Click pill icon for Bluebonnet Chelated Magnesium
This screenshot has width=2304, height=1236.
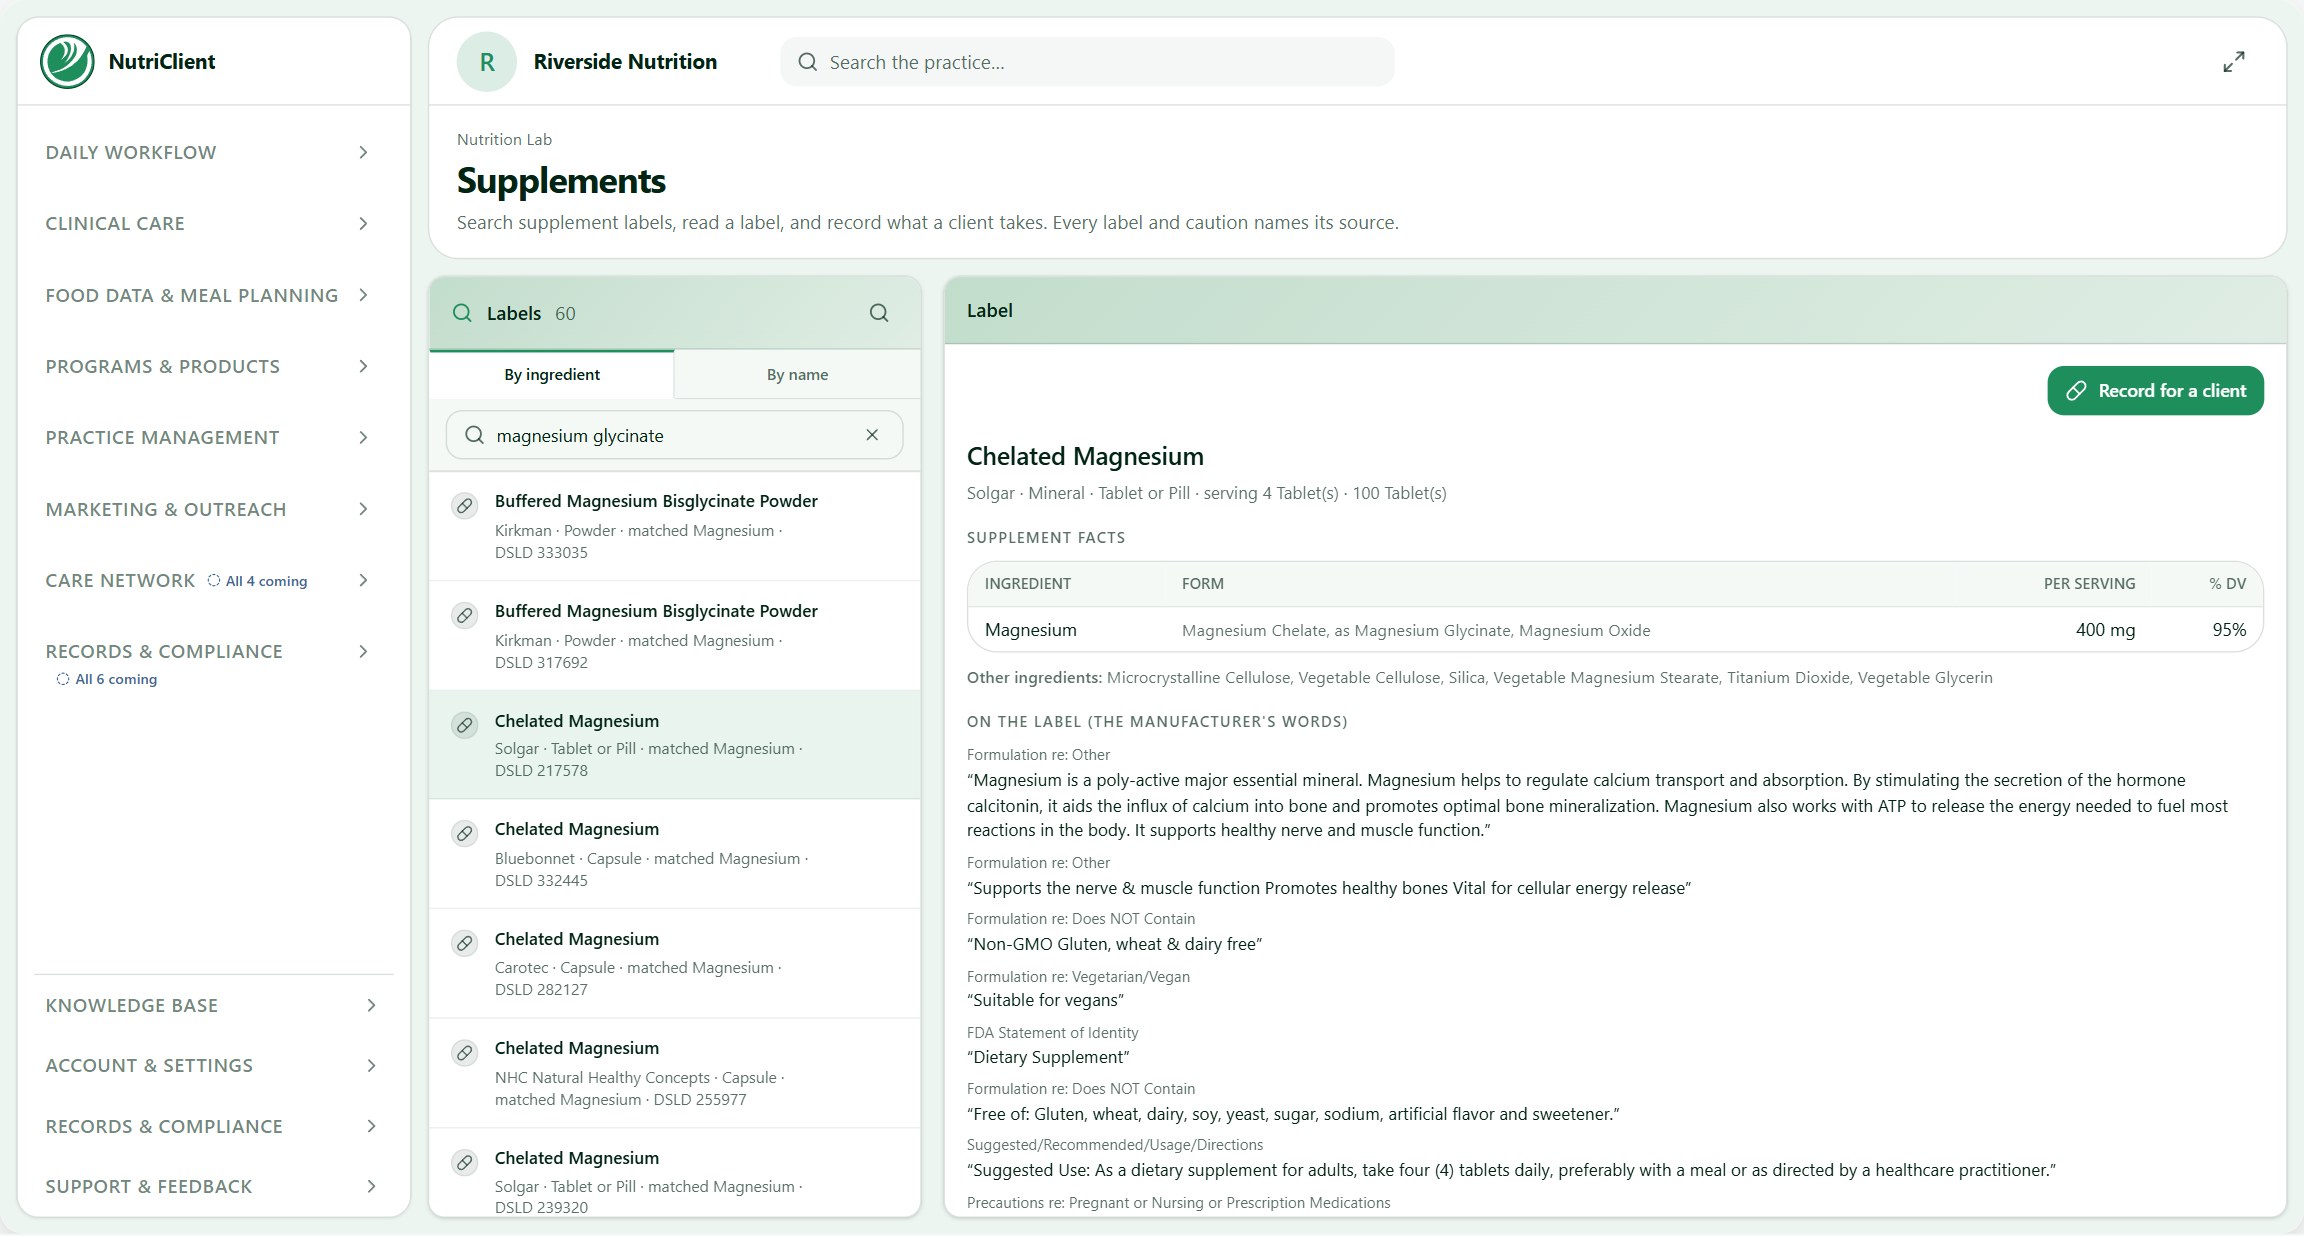click(465, 834)
